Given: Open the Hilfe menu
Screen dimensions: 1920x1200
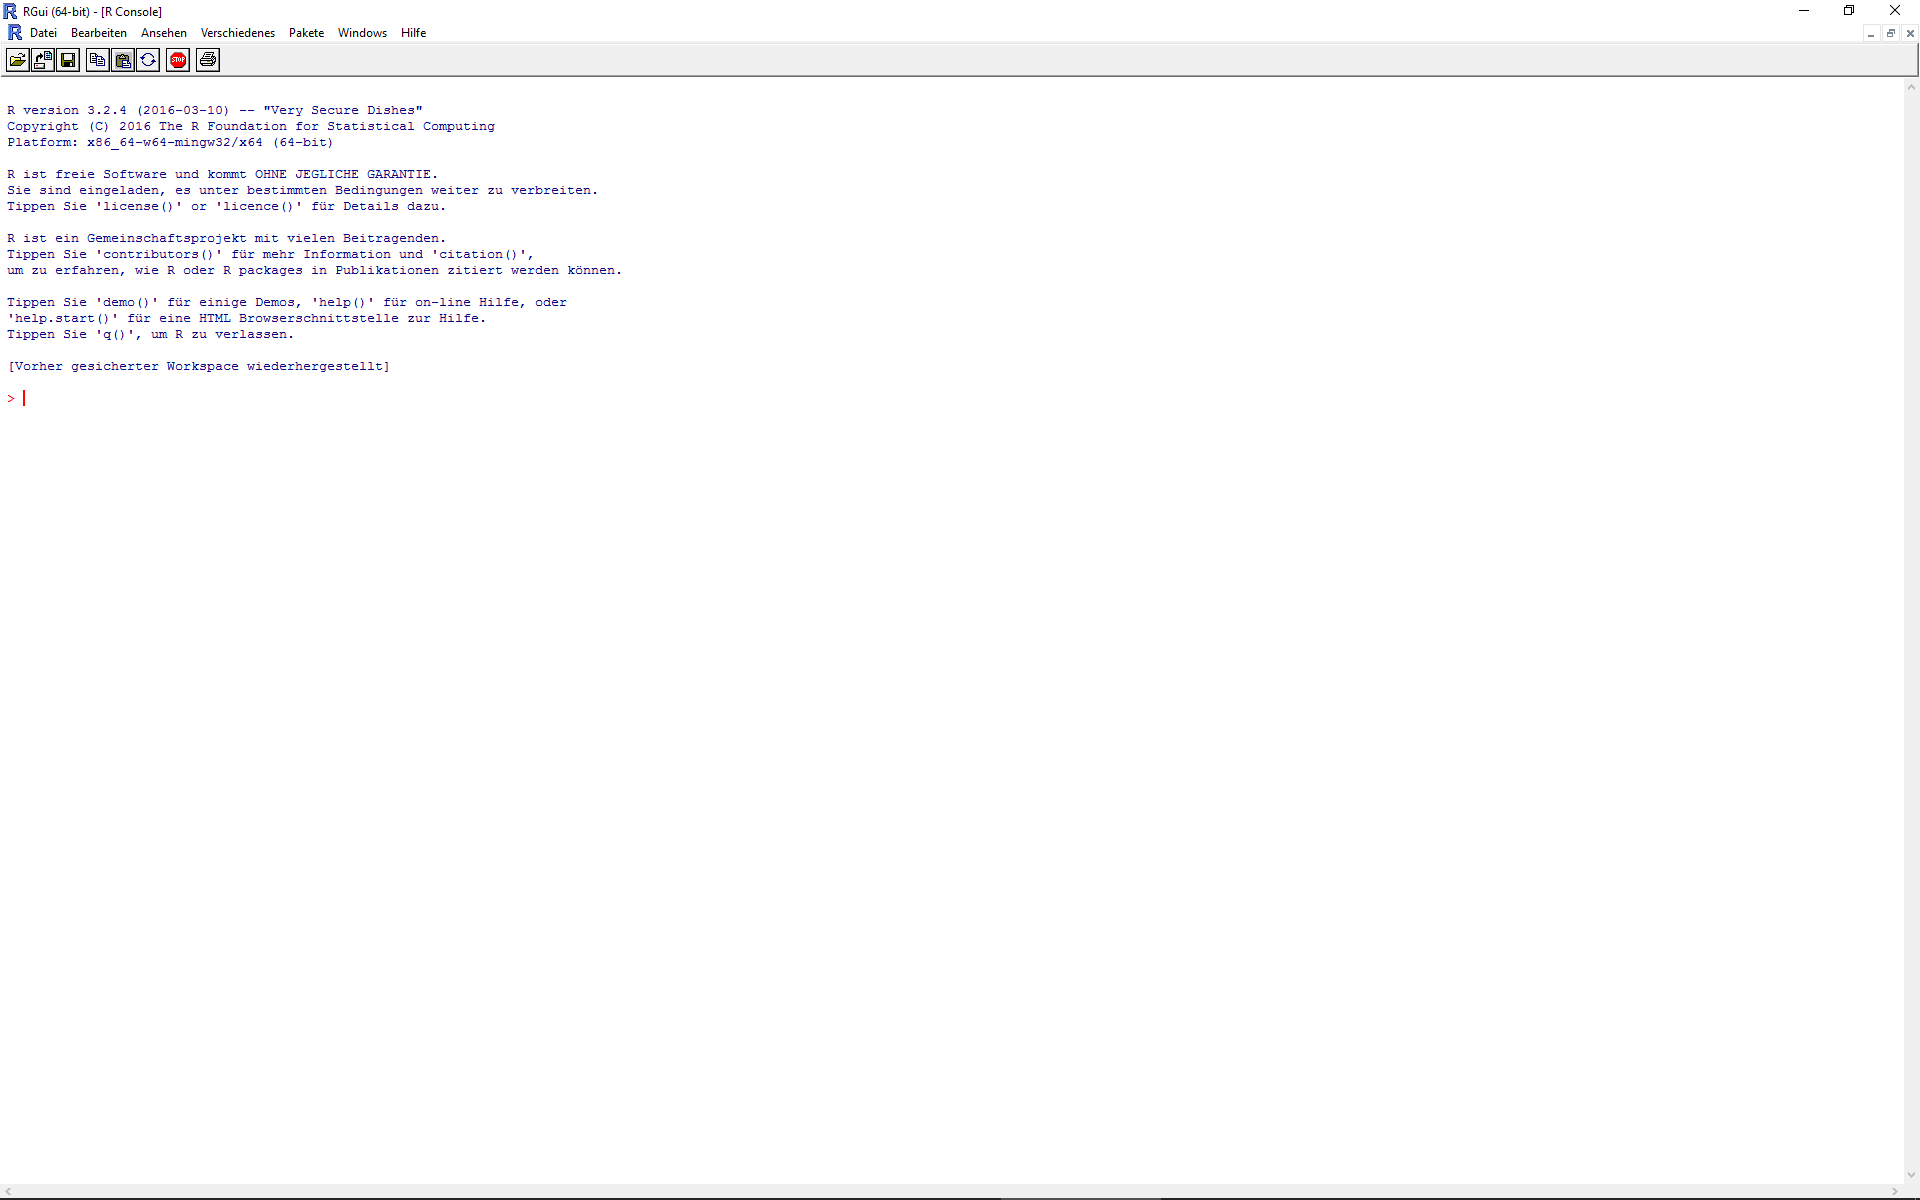Looking at the screenshot, I should pos(413,33).
